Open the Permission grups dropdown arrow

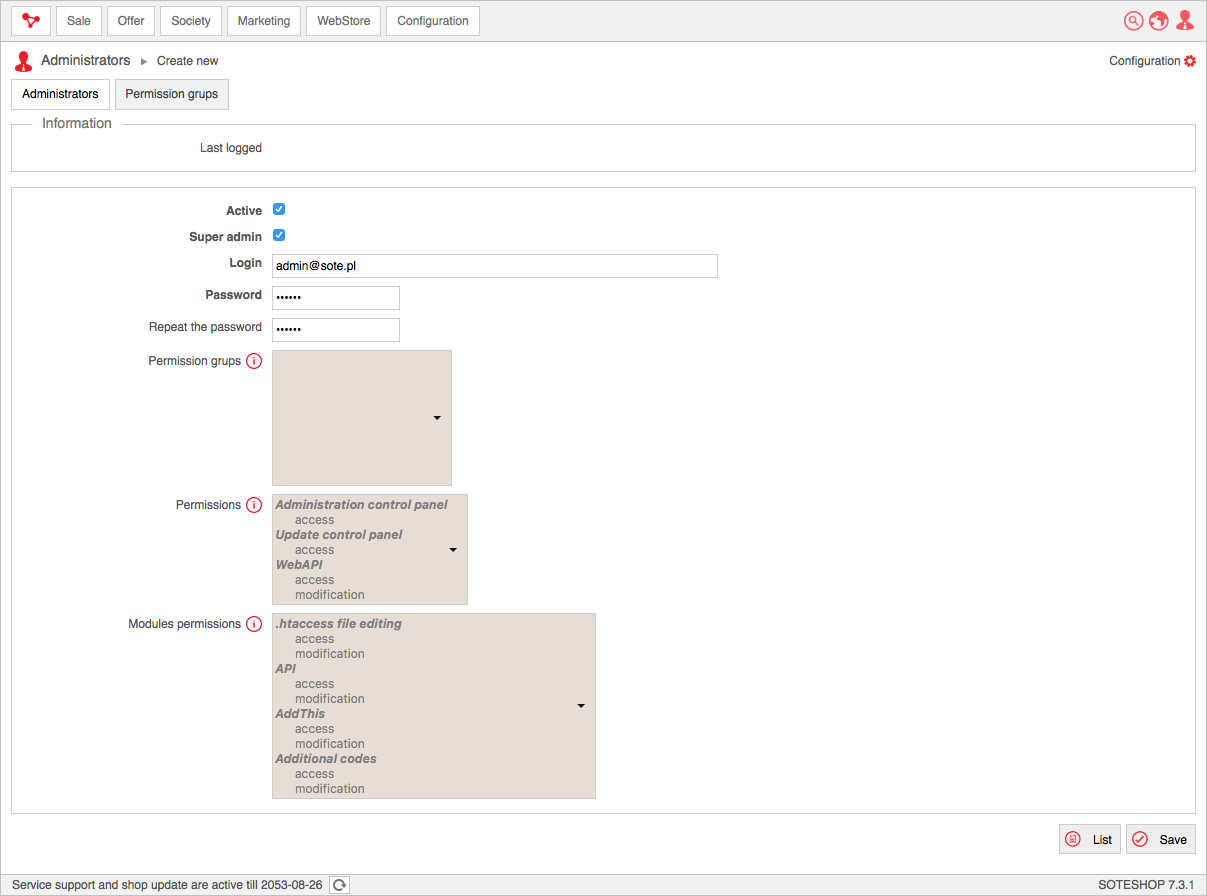437,418
